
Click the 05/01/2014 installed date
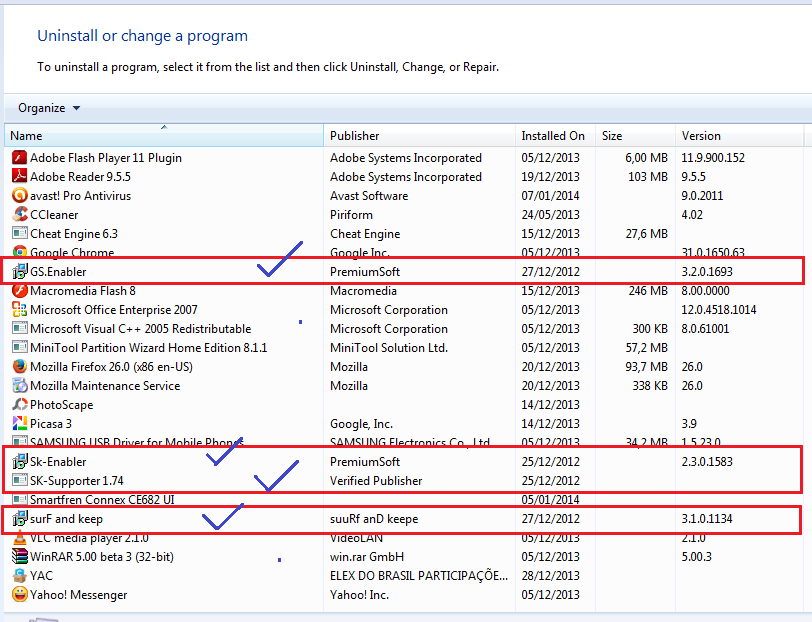[550, 500]
